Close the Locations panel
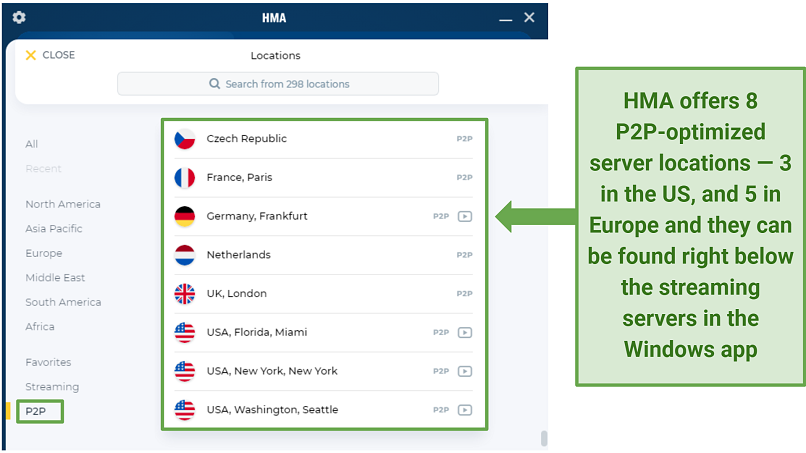The height and width of the screenshot is (453, 806). click(x=50, y=55)
